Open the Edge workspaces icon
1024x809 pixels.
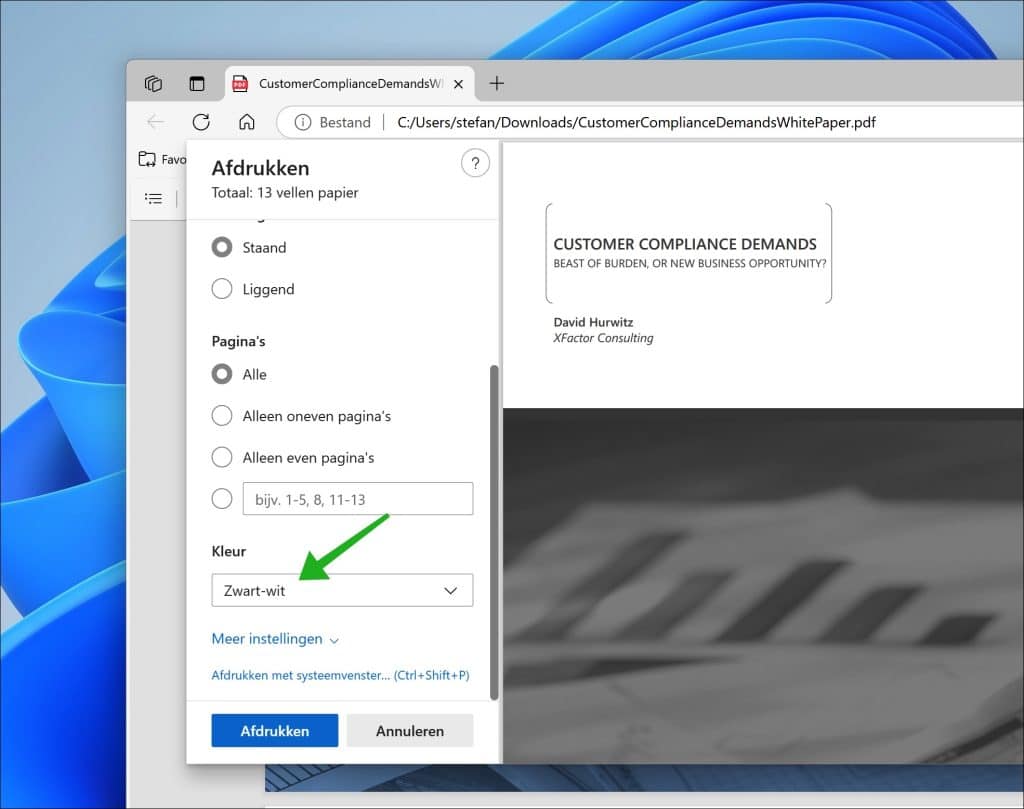pyautogui.click(x=153, y=84)
